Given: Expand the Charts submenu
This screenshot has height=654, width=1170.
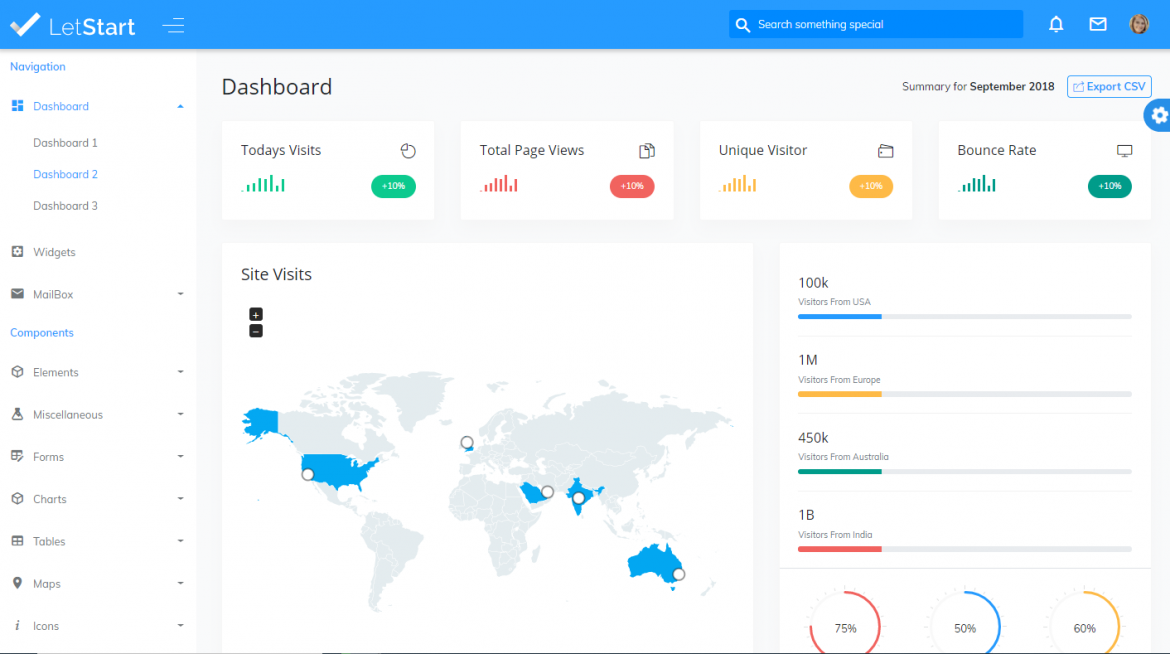Looking at the screenshot, I should [x=180, y=499].
